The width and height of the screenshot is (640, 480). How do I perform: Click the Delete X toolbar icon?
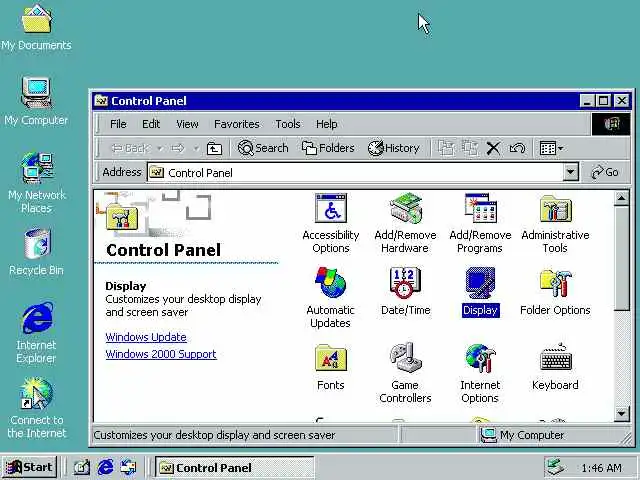click(x=493, y=148)
